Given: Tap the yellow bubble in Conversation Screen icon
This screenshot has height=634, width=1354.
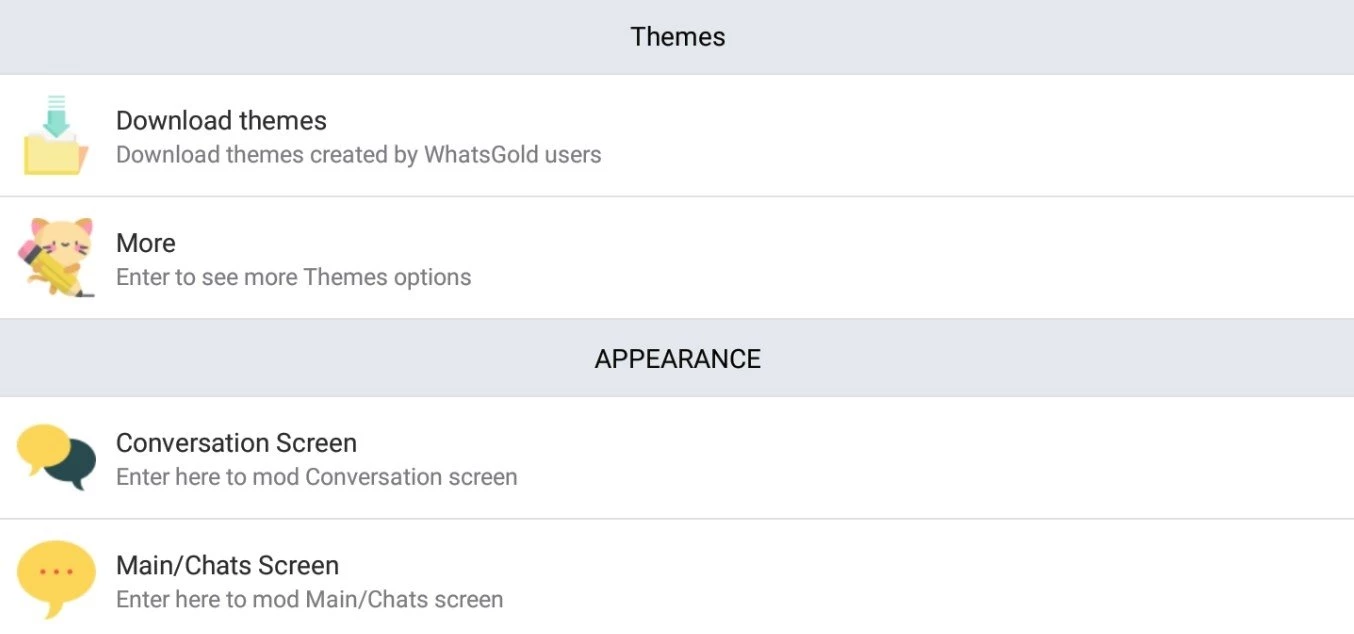Looking at the screenshot, I should tap(42, 445).
